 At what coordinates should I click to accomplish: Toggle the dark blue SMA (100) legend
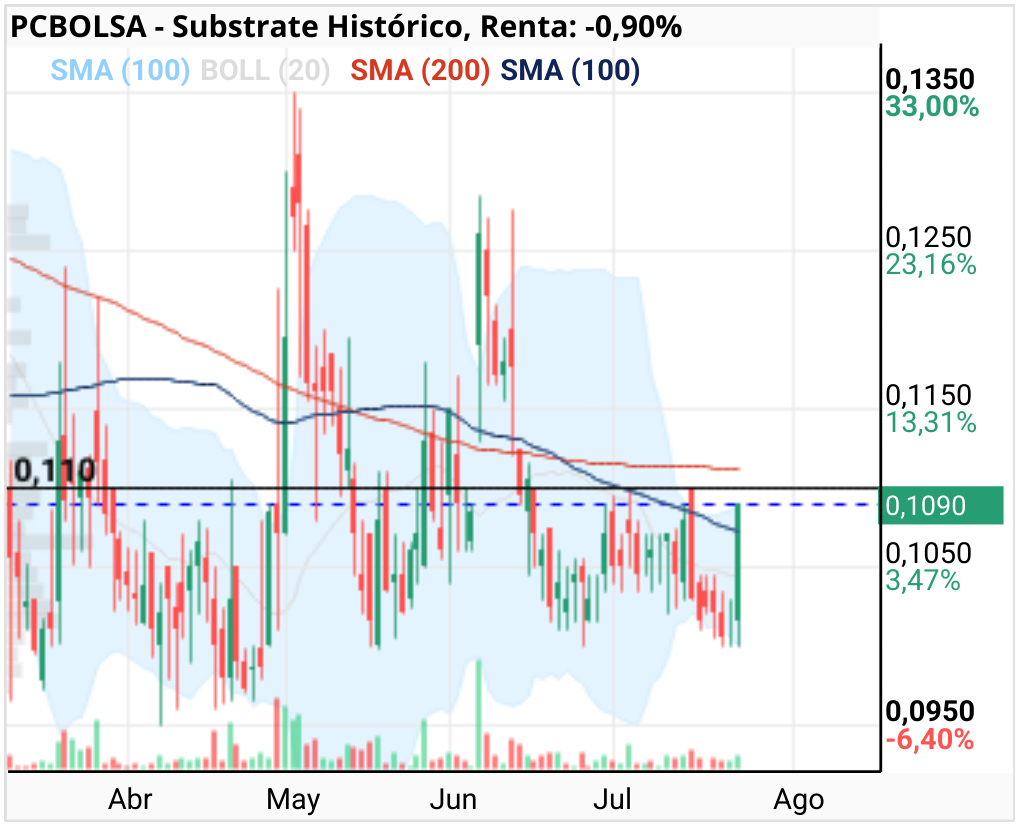tap(570, 70)
